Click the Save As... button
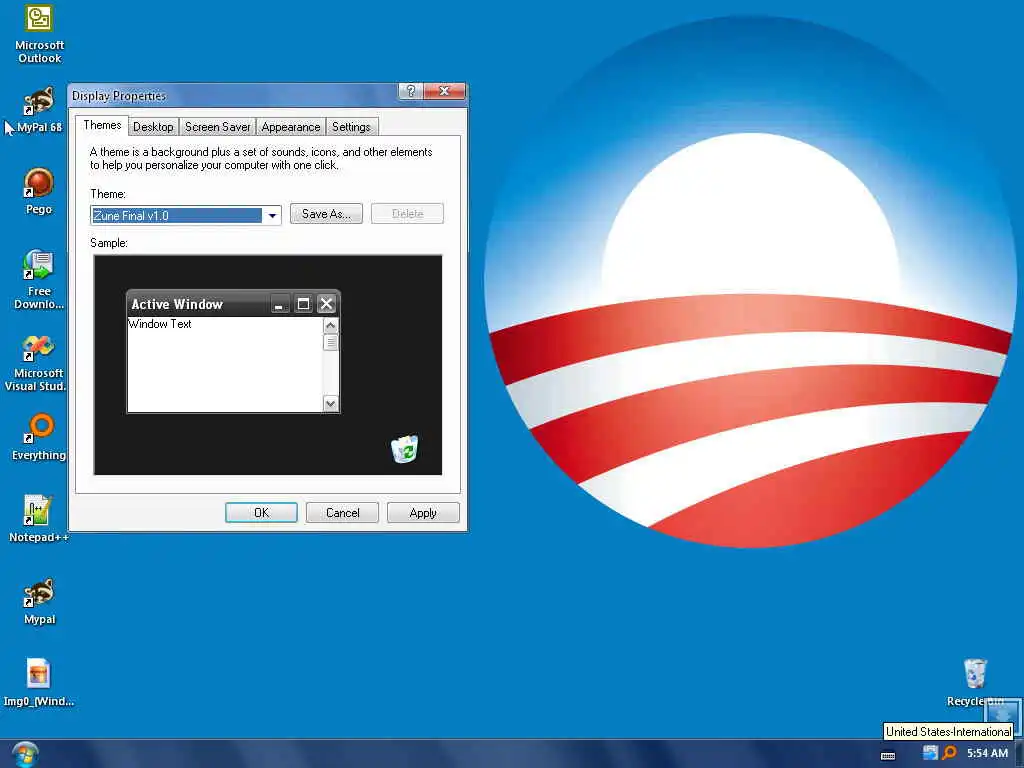The height and width of the screenshot is (768, 1024). 326,214
